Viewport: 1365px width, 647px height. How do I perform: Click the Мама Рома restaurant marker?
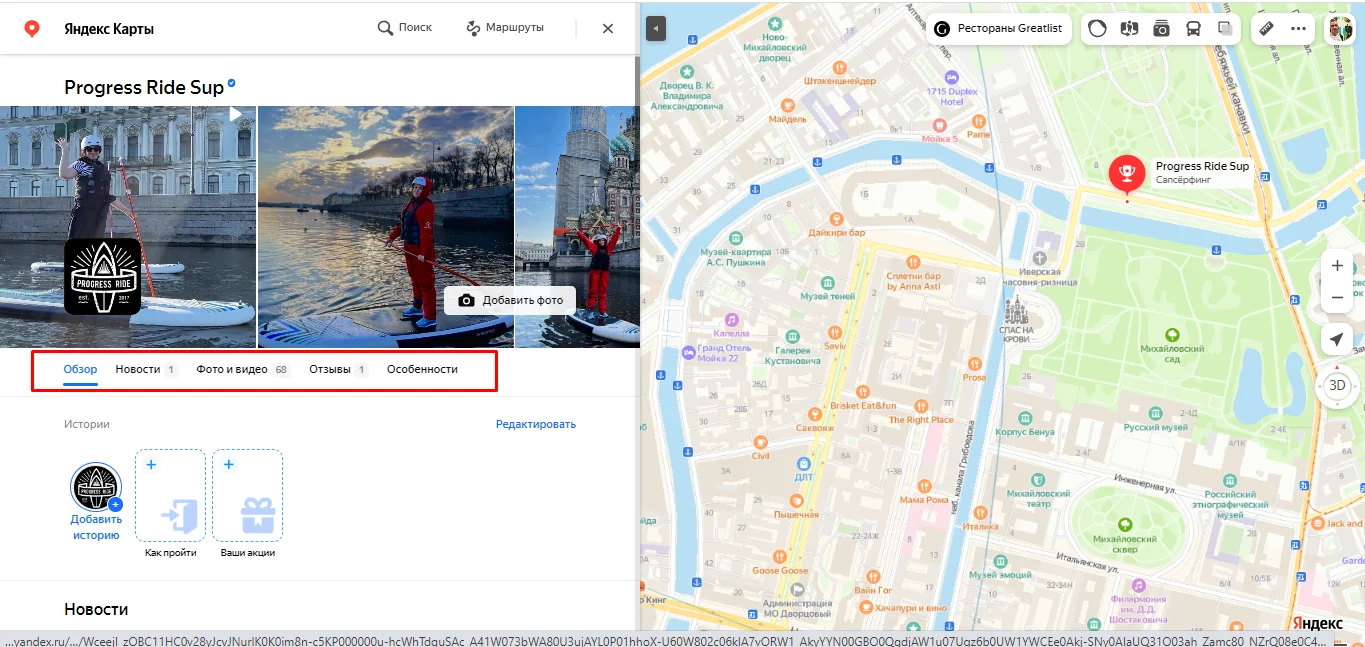tap(923, 484)
